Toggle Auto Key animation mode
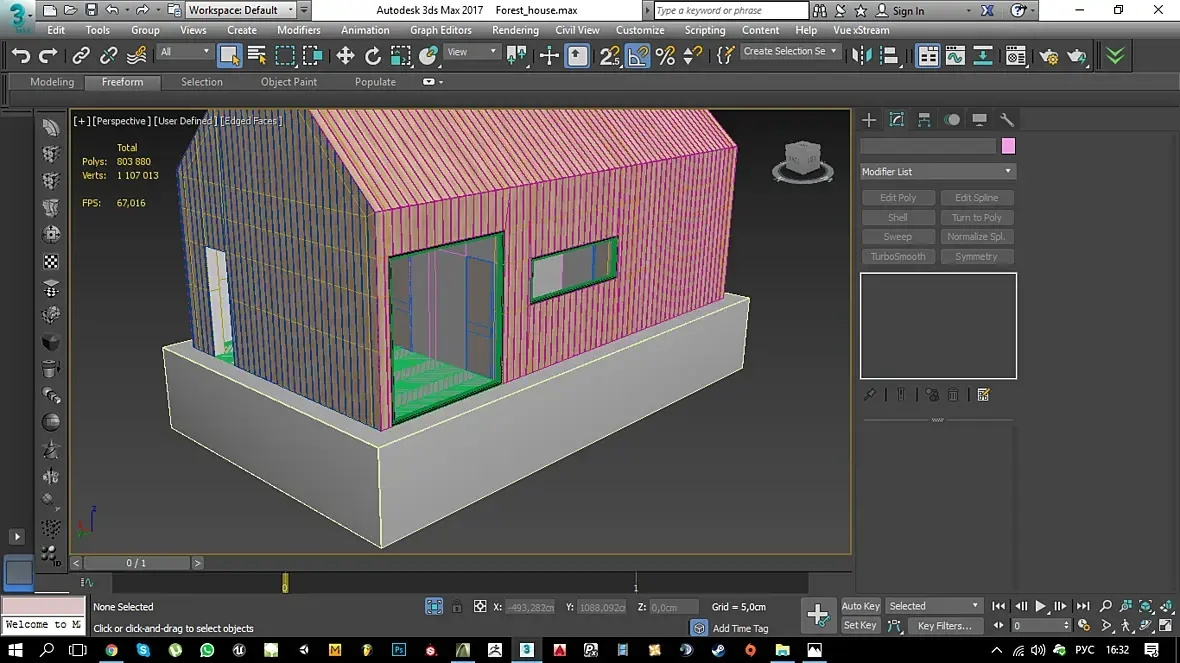 pyautogui.click(x=860, y=606)
